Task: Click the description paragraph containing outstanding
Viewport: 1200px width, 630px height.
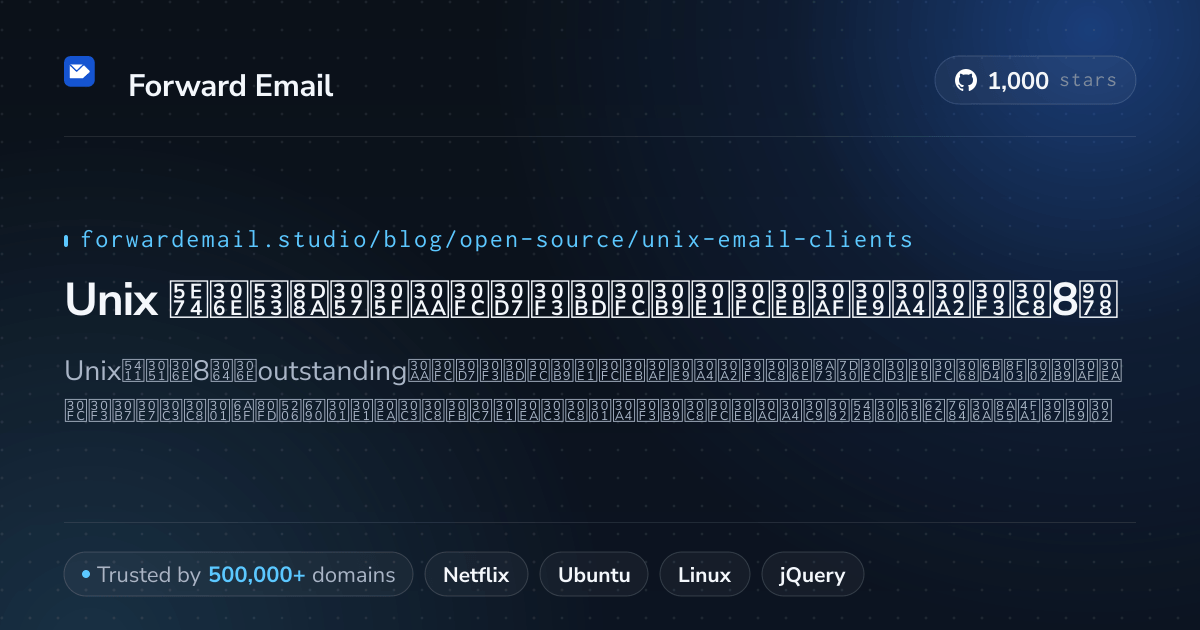Action: tap(594, 391)
